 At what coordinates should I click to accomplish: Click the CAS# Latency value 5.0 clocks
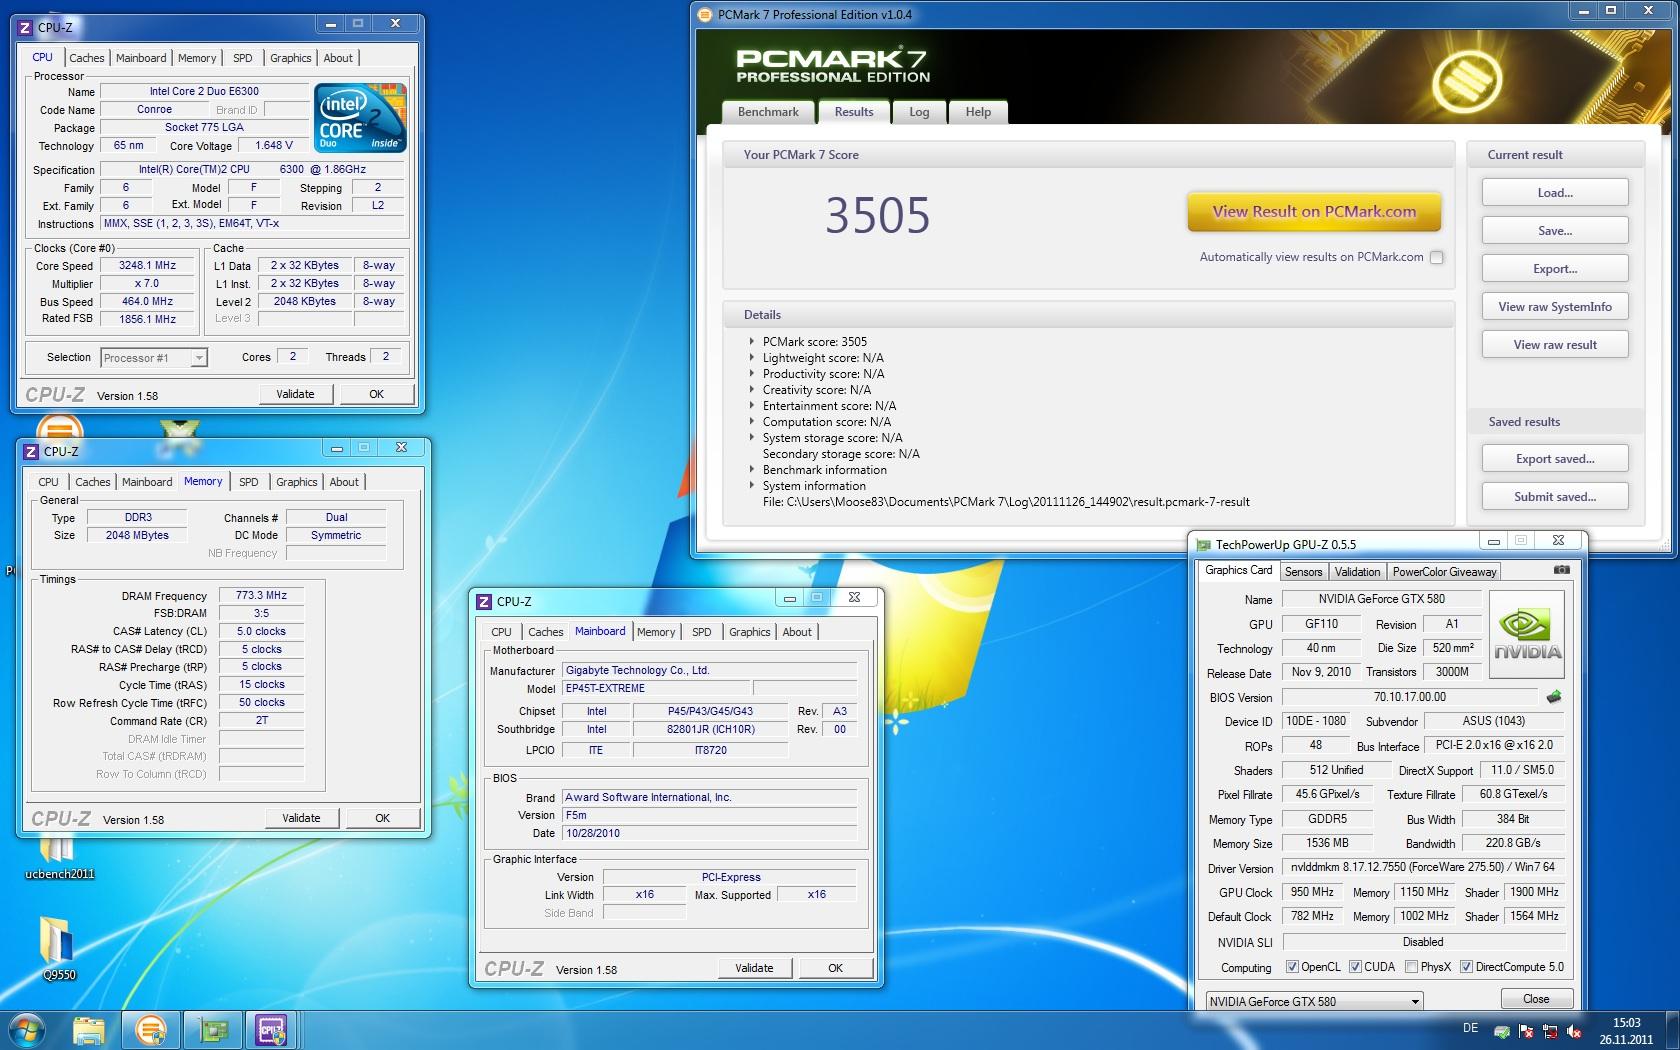[261, 631]
